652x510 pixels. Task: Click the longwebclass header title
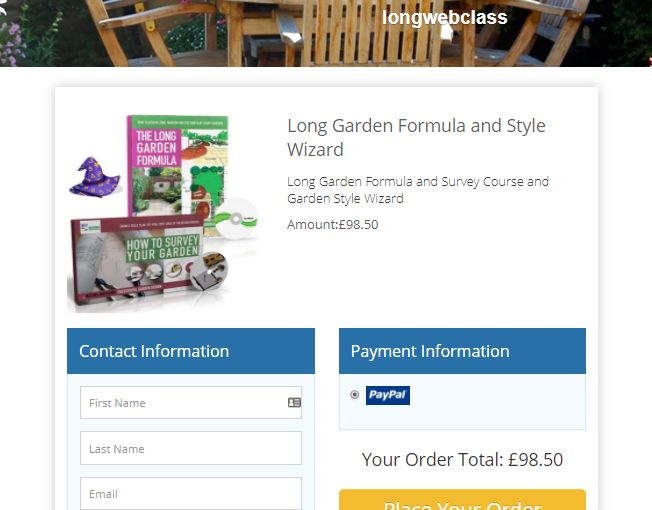pyautogui.click(x=445, y=17)
